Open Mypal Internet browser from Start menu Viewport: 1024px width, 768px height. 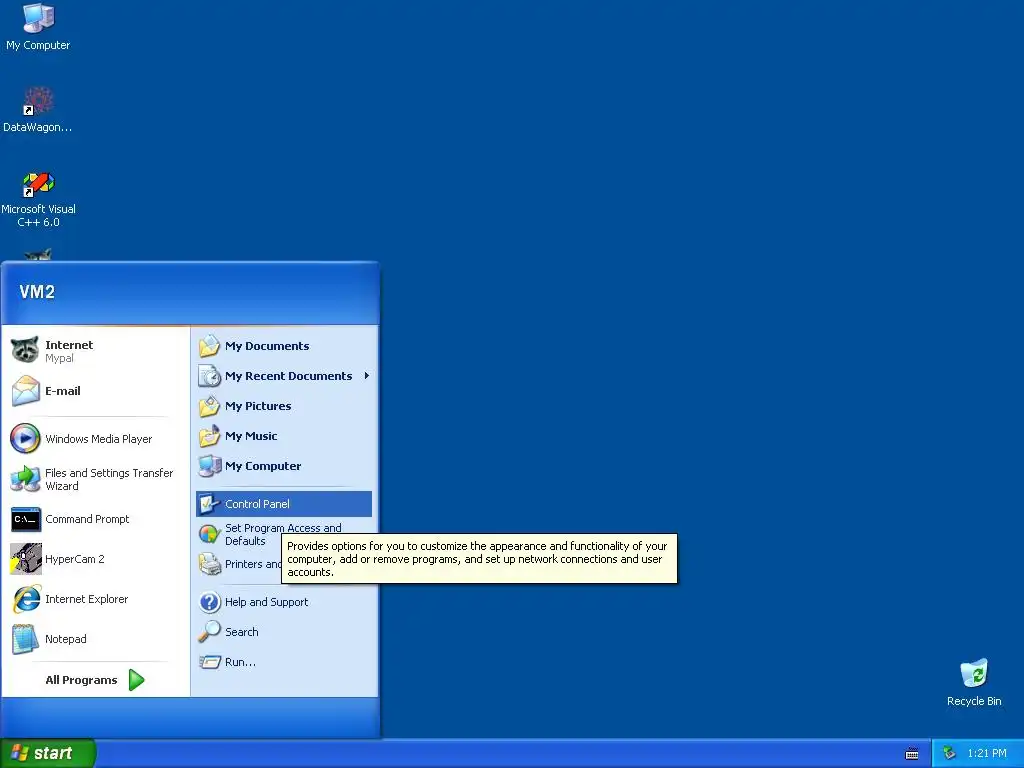[95, 351]
